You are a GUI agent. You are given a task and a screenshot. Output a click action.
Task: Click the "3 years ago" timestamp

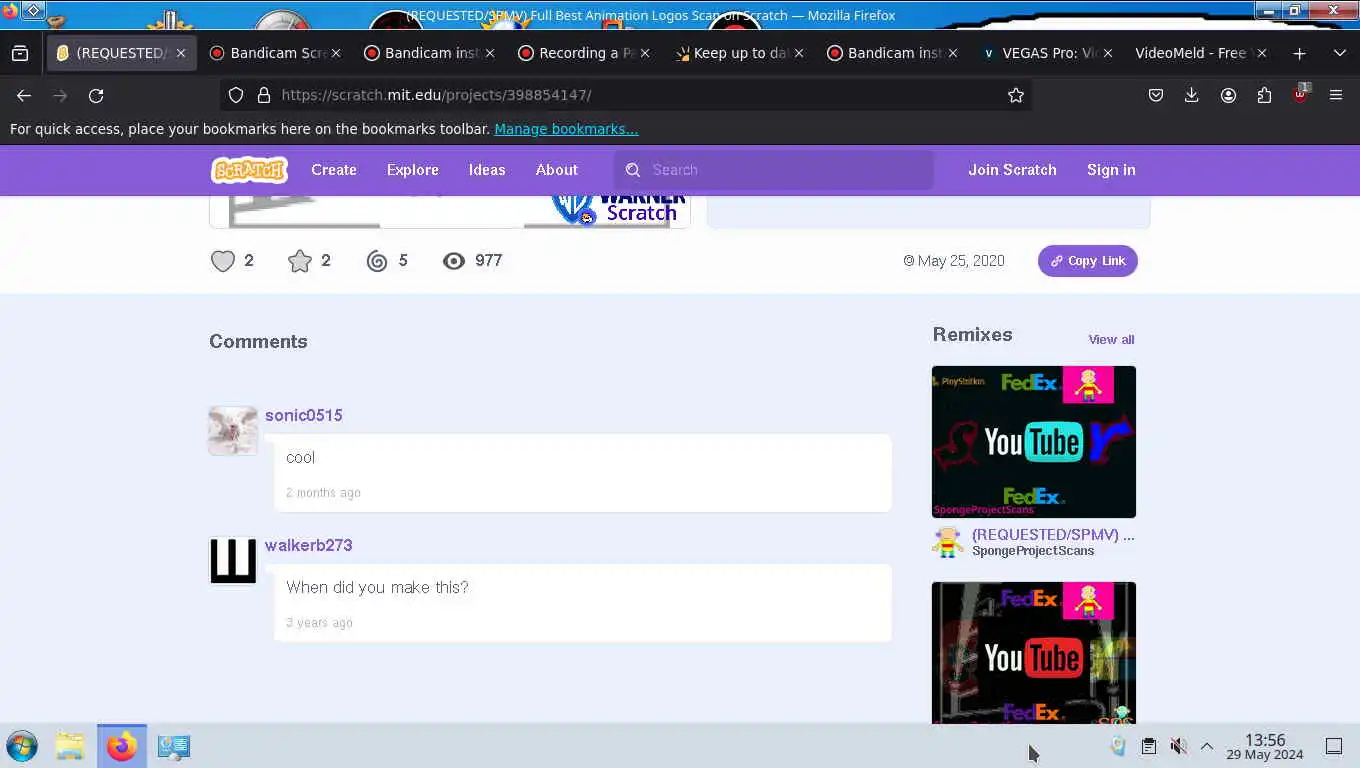(319, 623)
